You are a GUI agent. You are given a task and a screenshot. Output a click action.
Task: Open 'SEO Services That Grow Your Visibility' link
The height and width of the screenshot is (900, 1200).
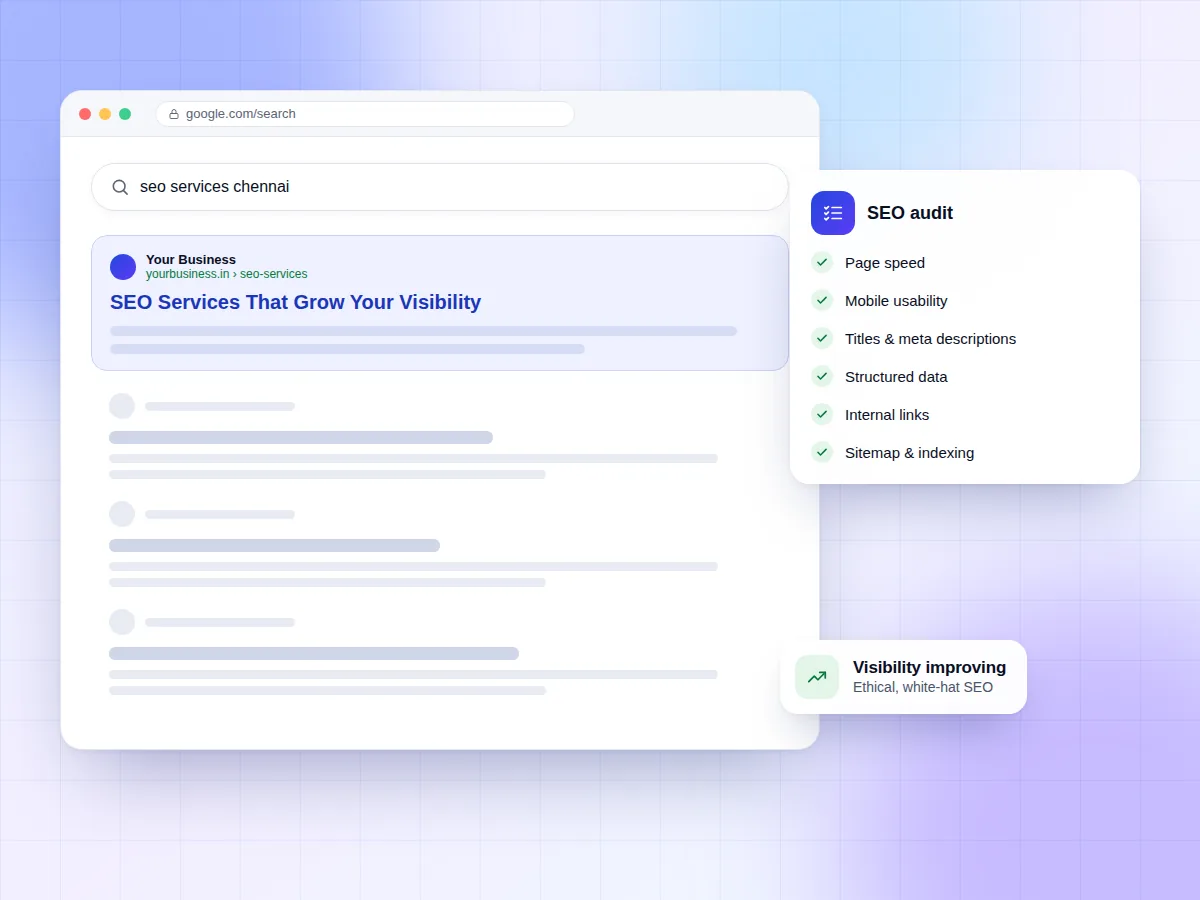(295, 302)
